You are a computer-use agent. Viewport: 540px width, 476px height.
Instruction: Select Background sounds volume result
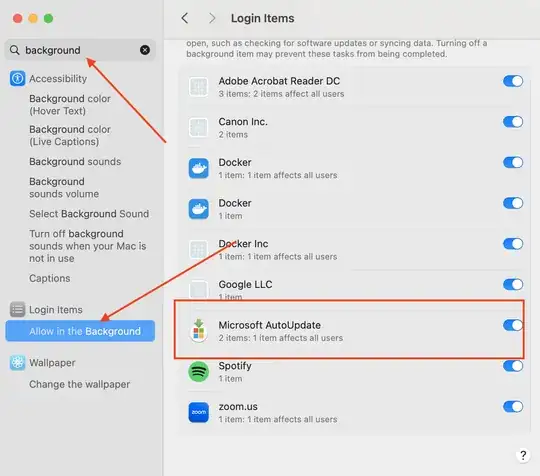(64, 188)
